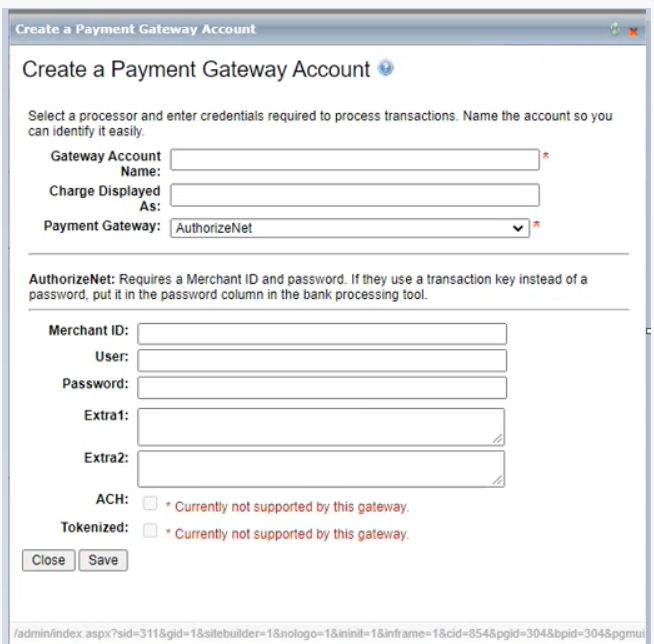Toggle the Tokenized checkbox

point(150,531)
